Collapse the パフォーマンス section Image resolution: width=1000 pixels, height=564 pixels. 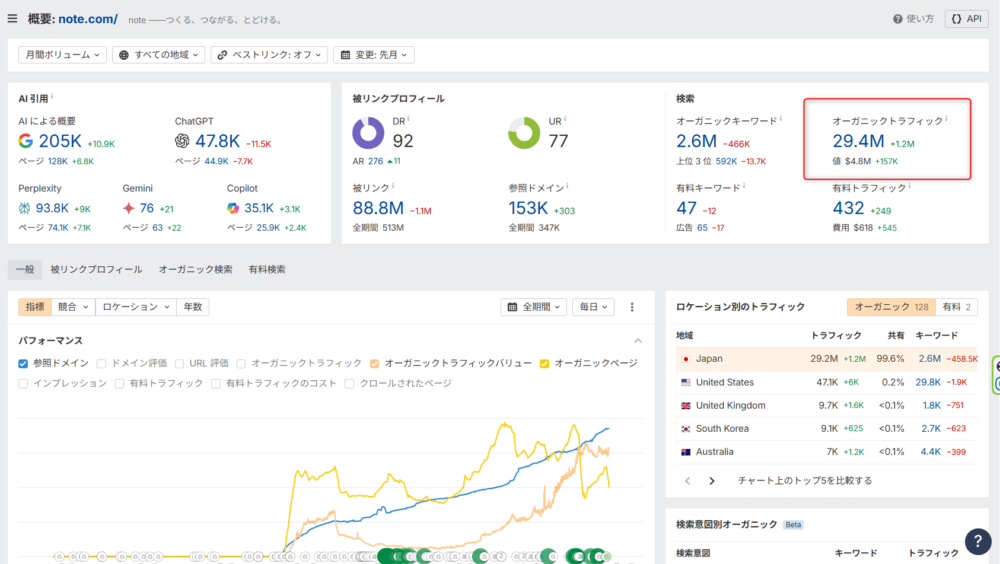[x=638, y=341]
